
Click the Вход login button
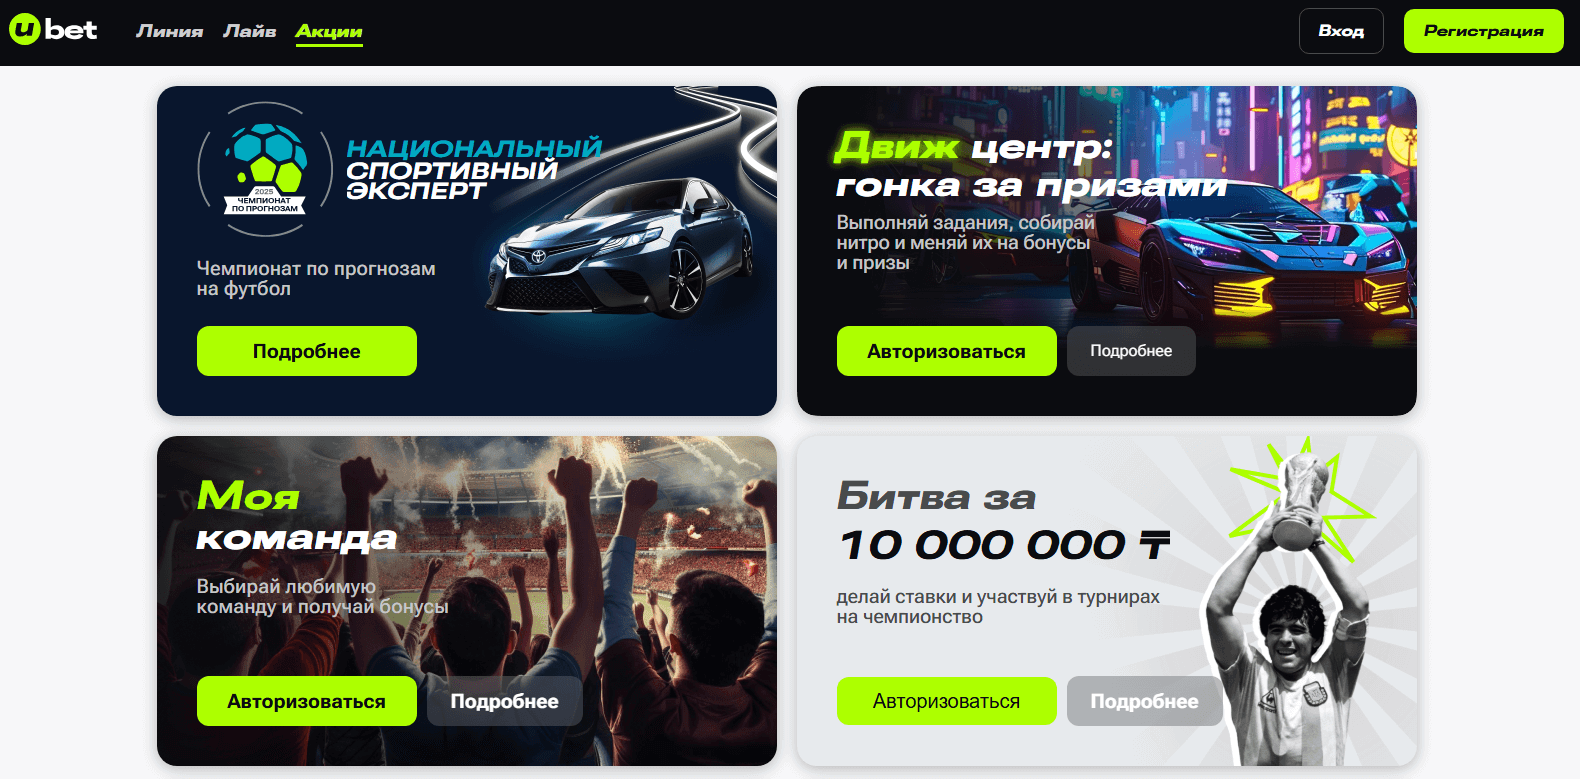coord(1341,31)
